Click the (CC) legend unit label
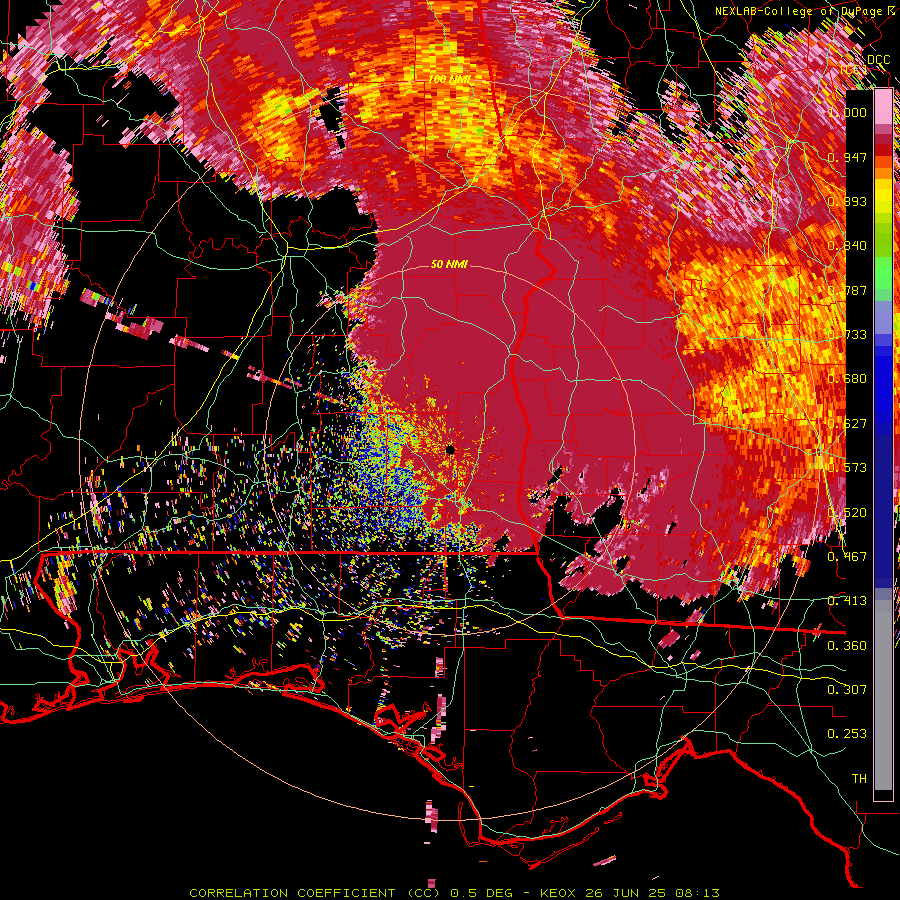Screen dimensions: 900x900 pos(854,69)
